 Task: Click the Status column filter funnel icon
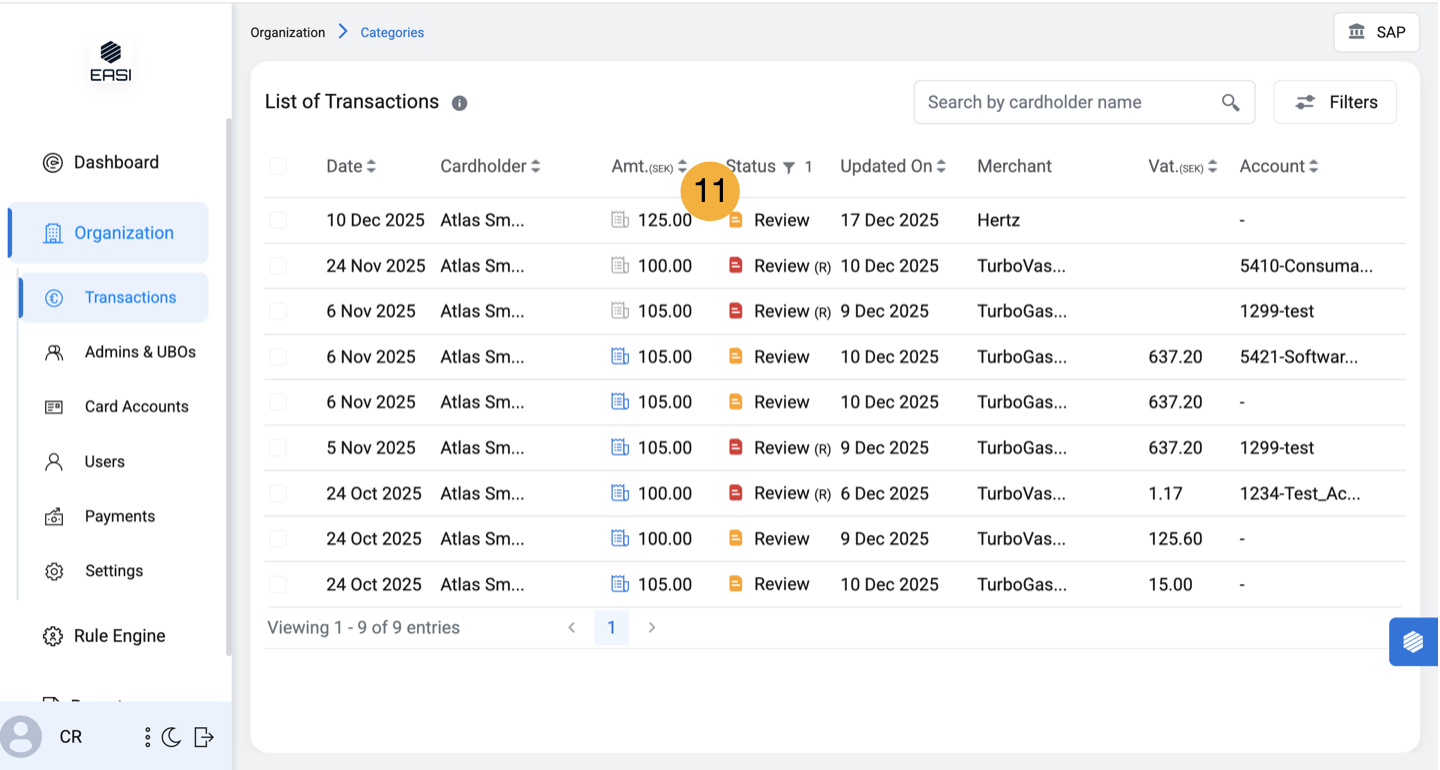point(789,167)
